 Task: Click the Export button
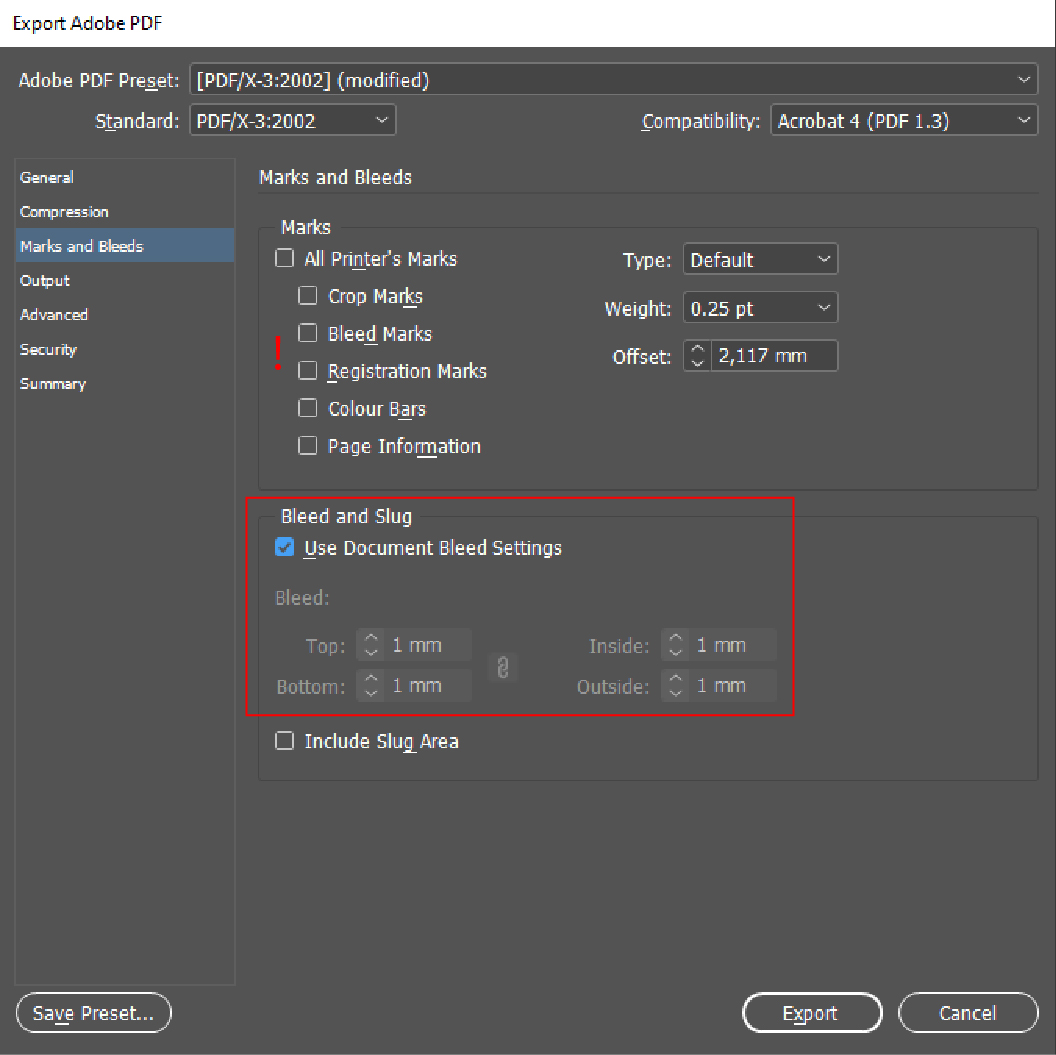(811, 1013)
